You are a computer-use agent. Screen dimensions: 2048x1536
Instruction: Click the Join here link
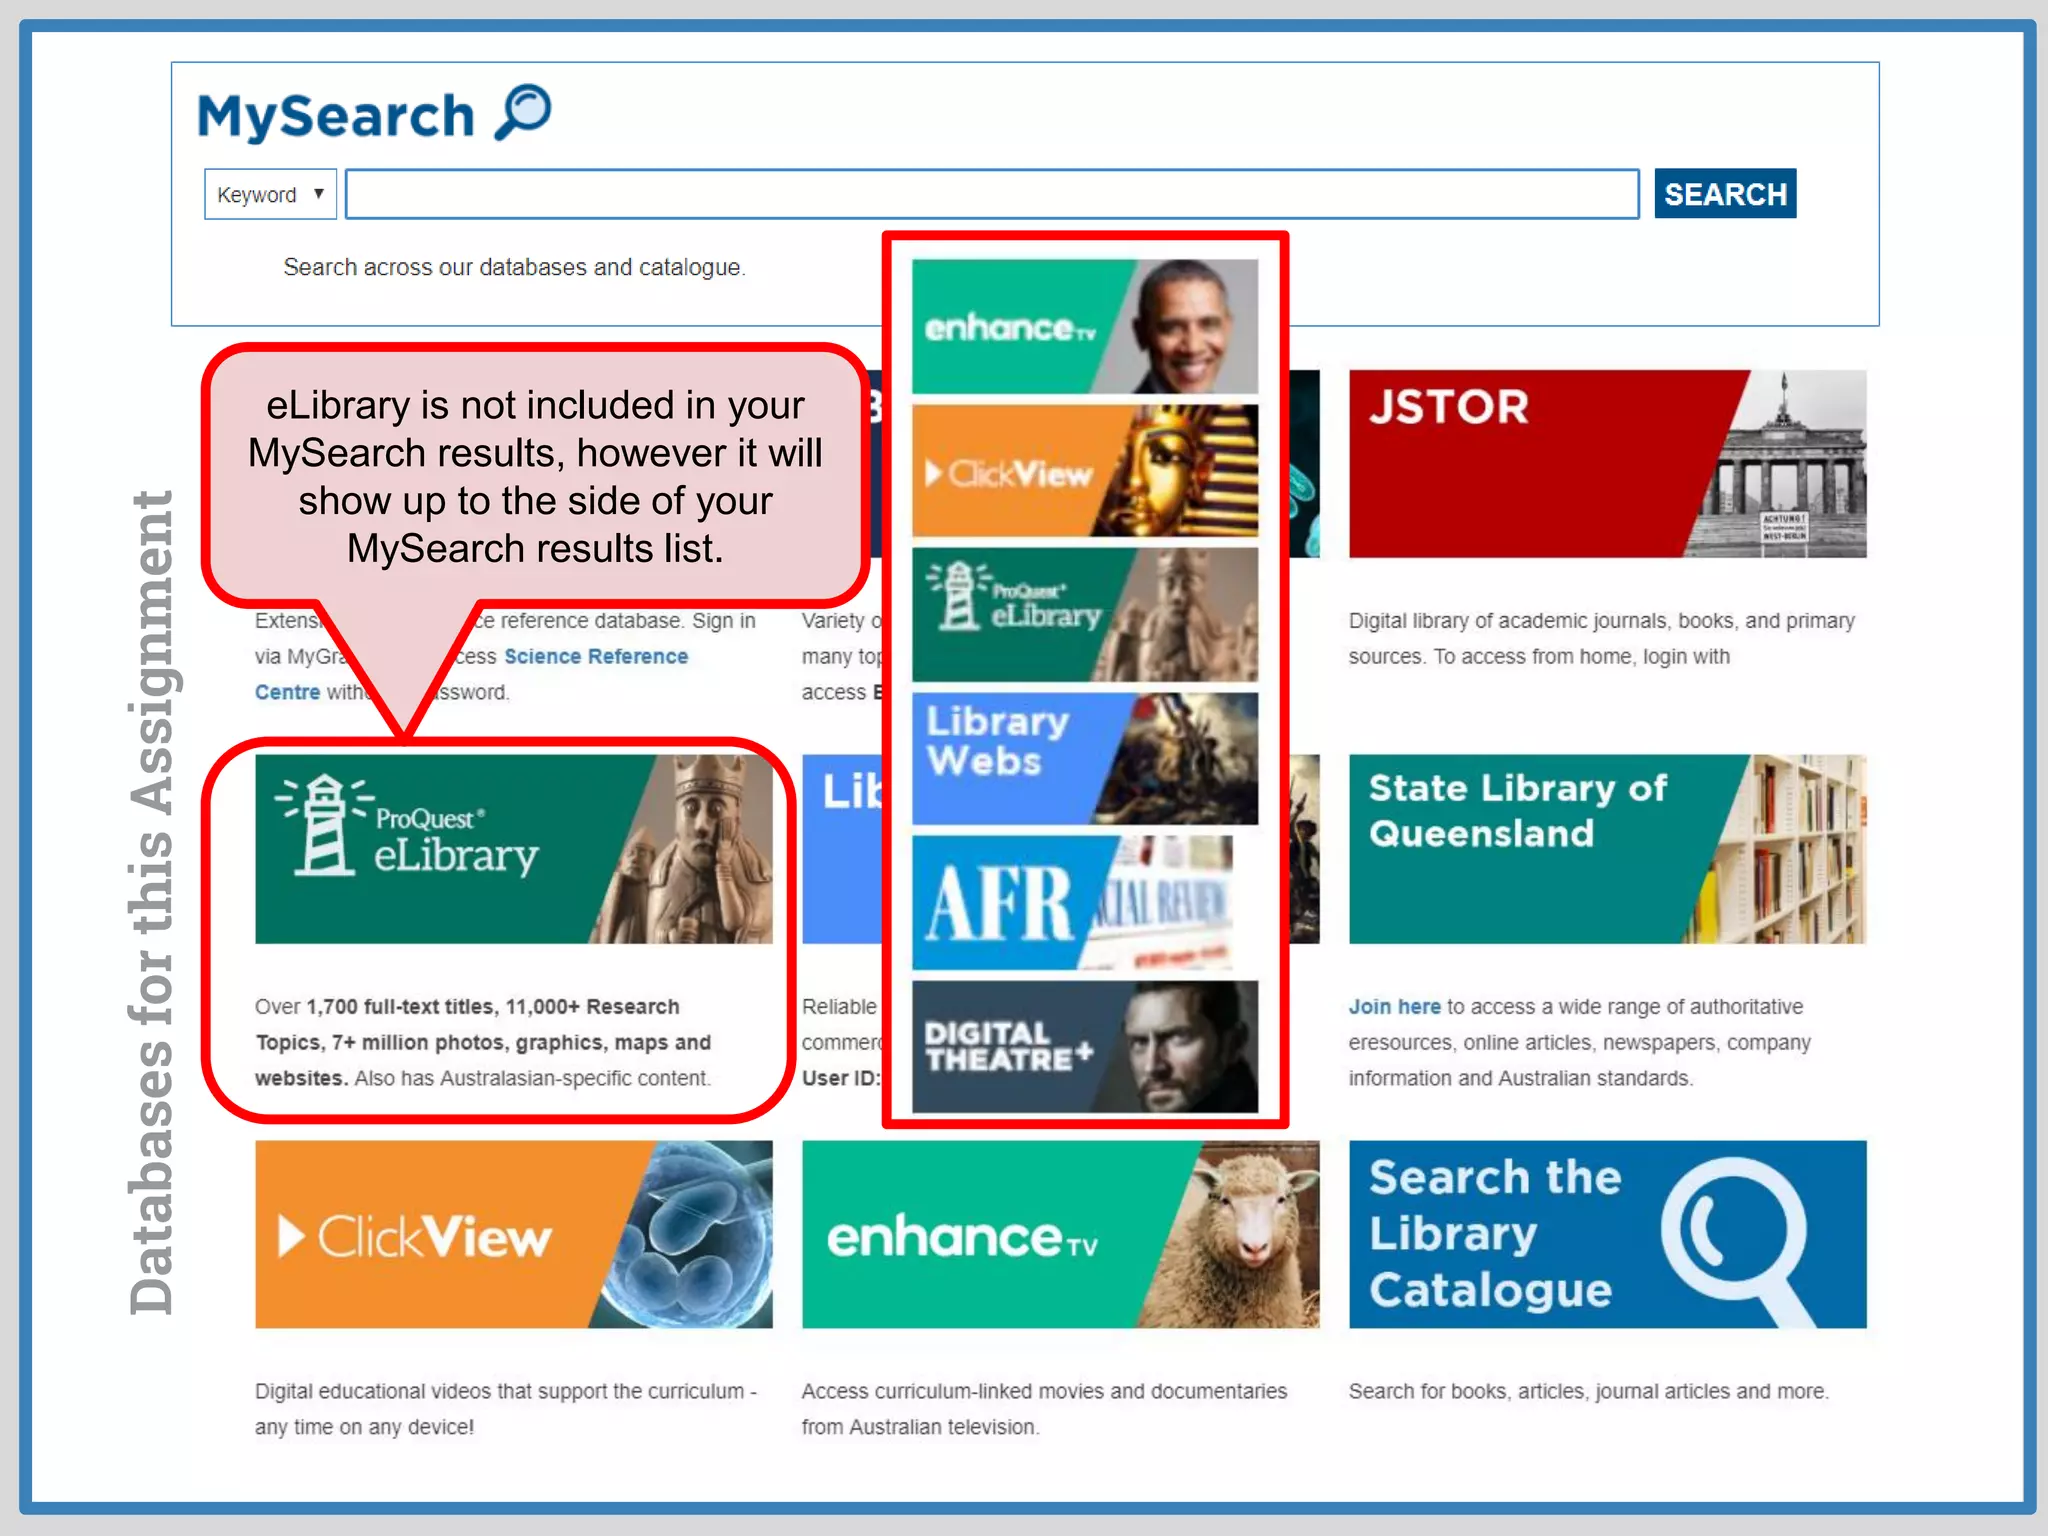point(1394,1007)
